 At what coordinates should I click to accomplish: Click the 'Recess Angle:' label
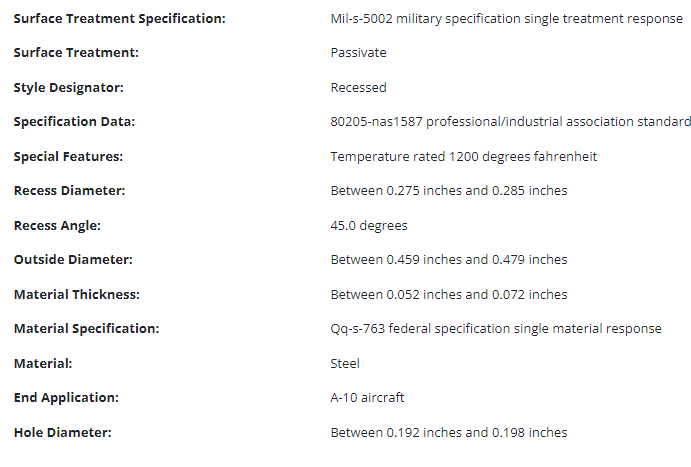(57, 226)
